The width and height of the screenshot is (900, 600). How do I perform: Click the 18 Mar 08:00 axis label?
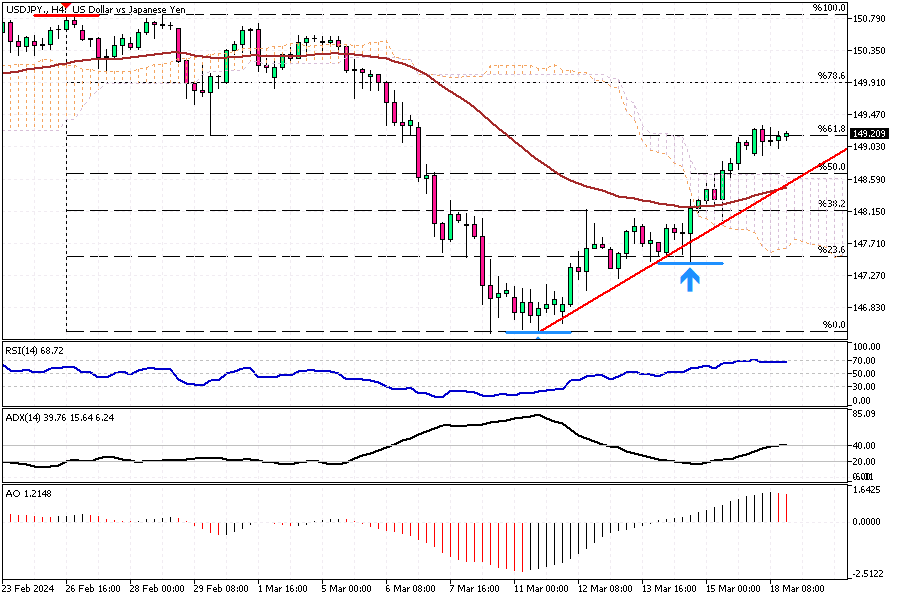pos(799,590)
